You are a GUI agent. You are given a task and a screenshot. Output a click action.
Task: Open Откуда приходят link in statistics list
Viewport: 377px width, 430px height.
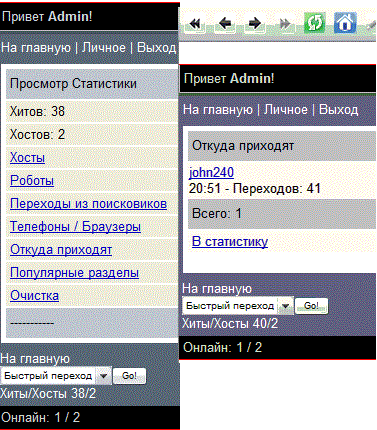coord(61,249)
